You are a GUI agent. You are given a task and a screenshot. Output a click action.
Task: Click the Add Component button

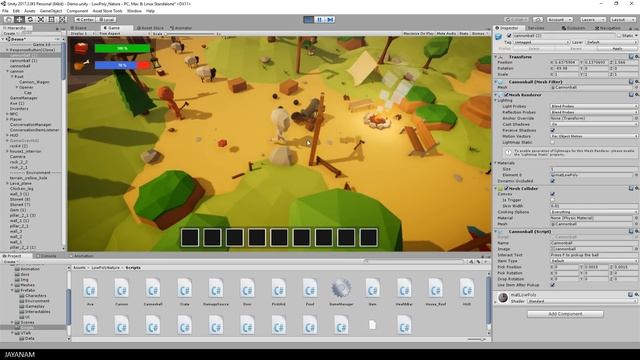coord(565,314)
